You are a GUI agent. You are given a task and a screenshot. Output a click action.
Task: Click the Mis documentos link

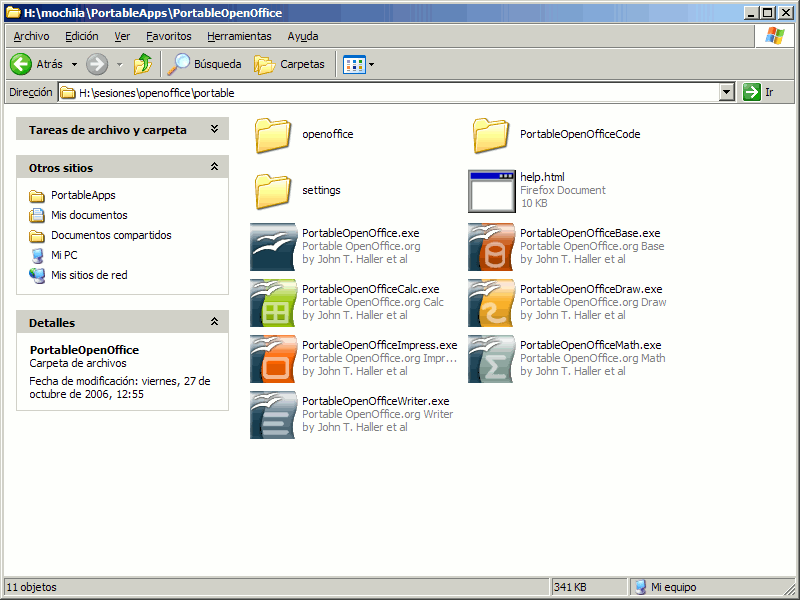coord(89,215)
